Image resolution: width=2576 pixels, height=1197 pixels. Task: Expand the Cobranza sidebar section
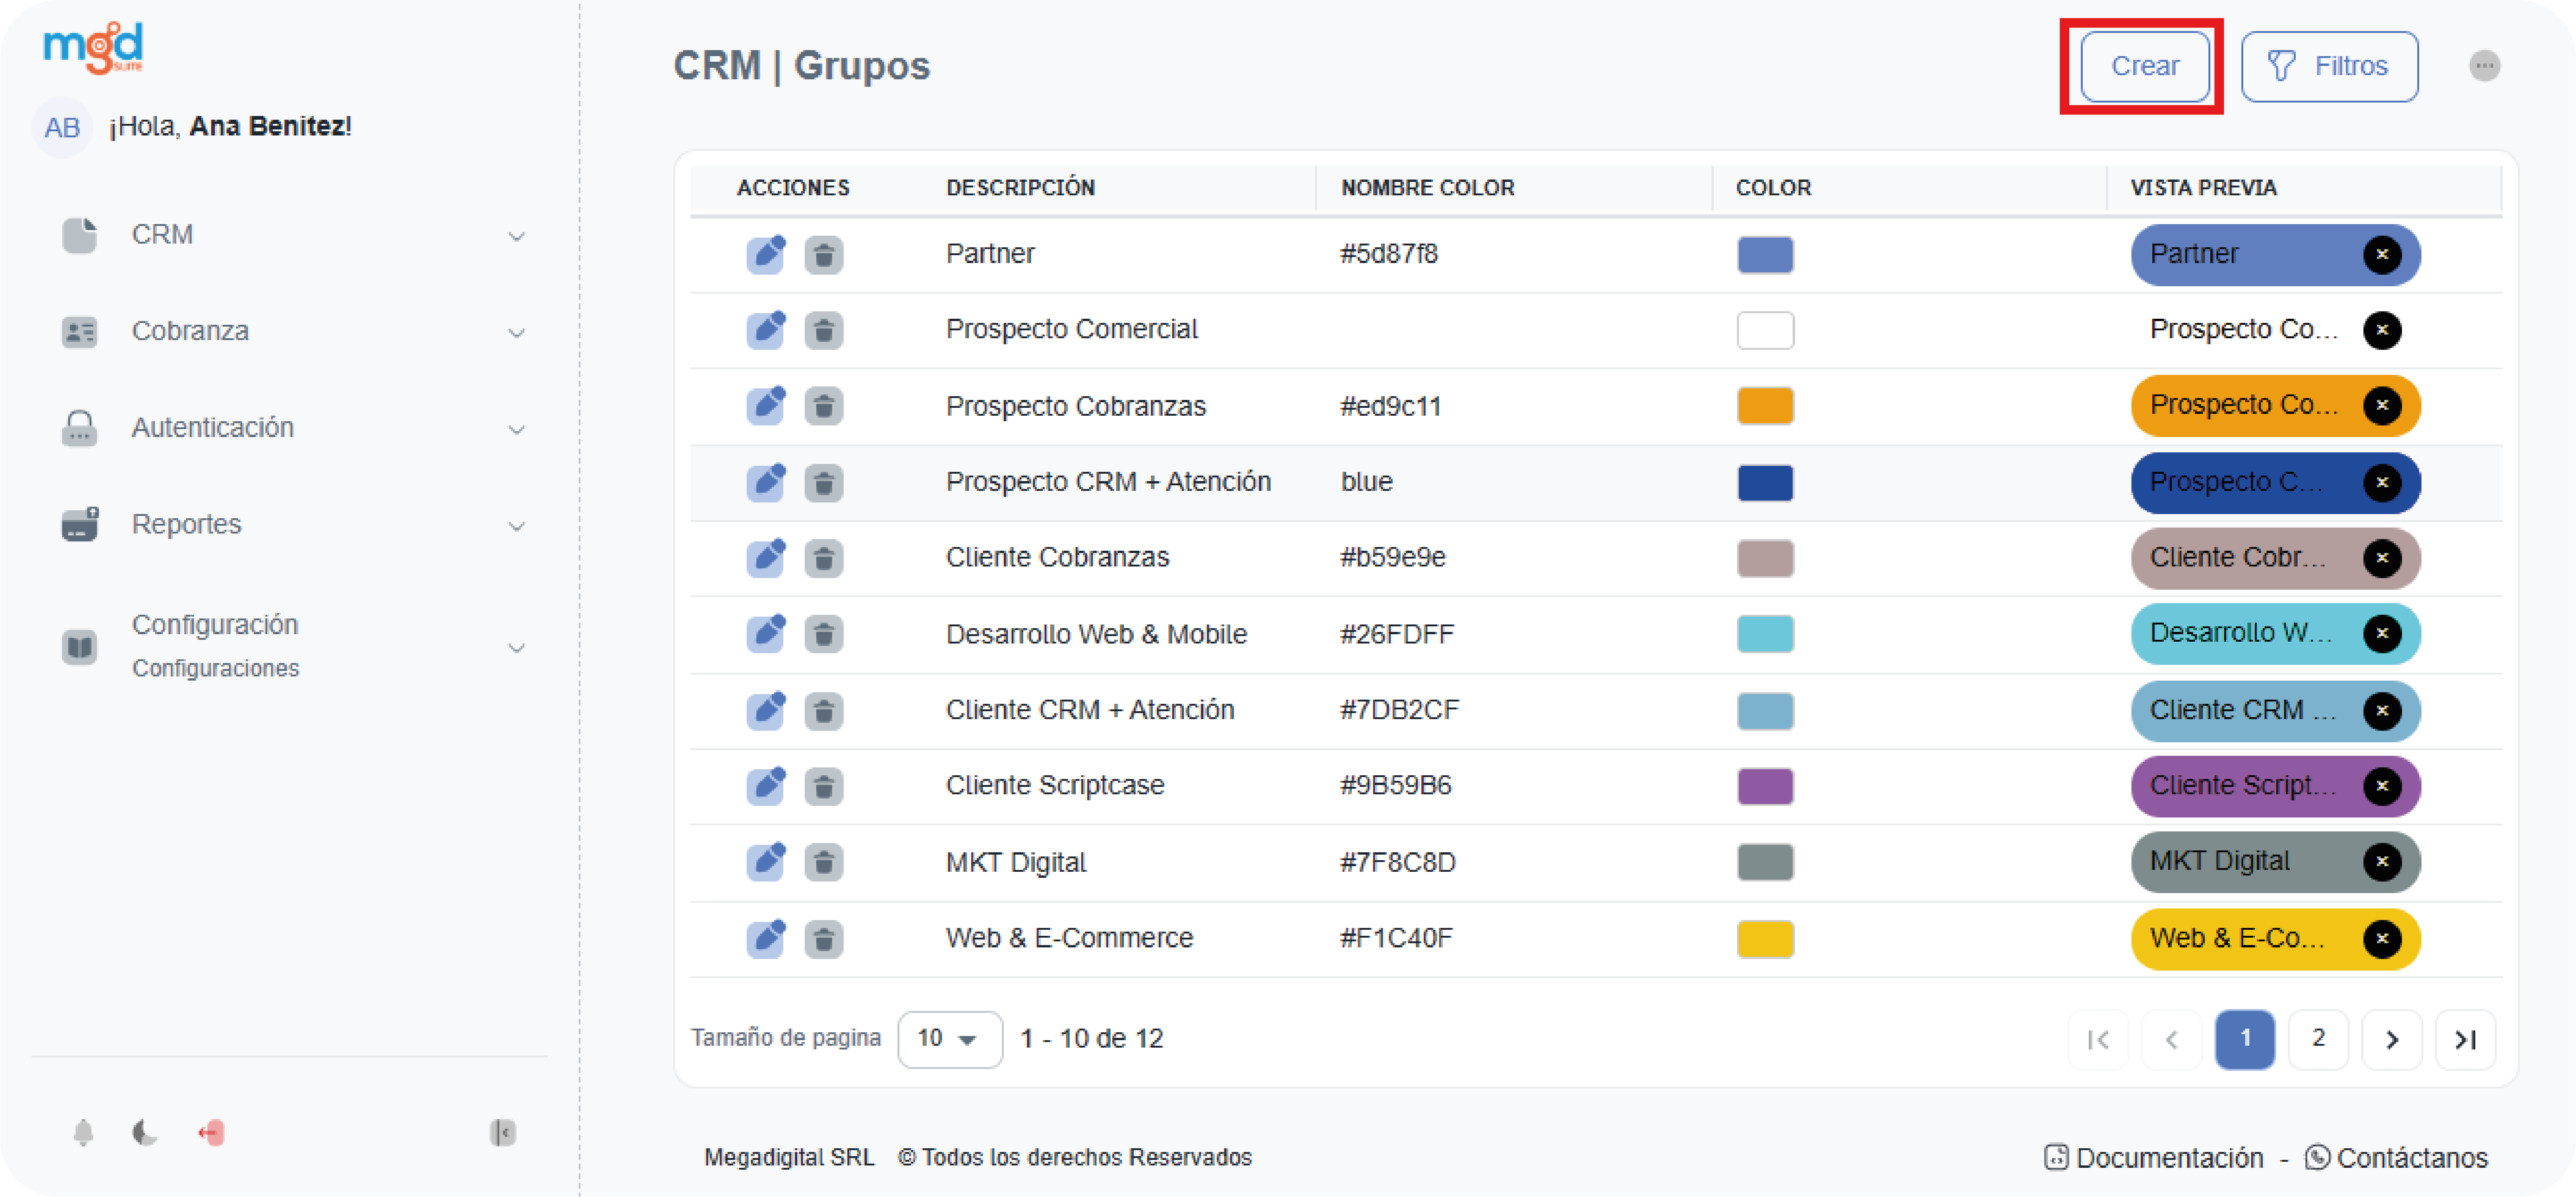click(x=290, y=331)
